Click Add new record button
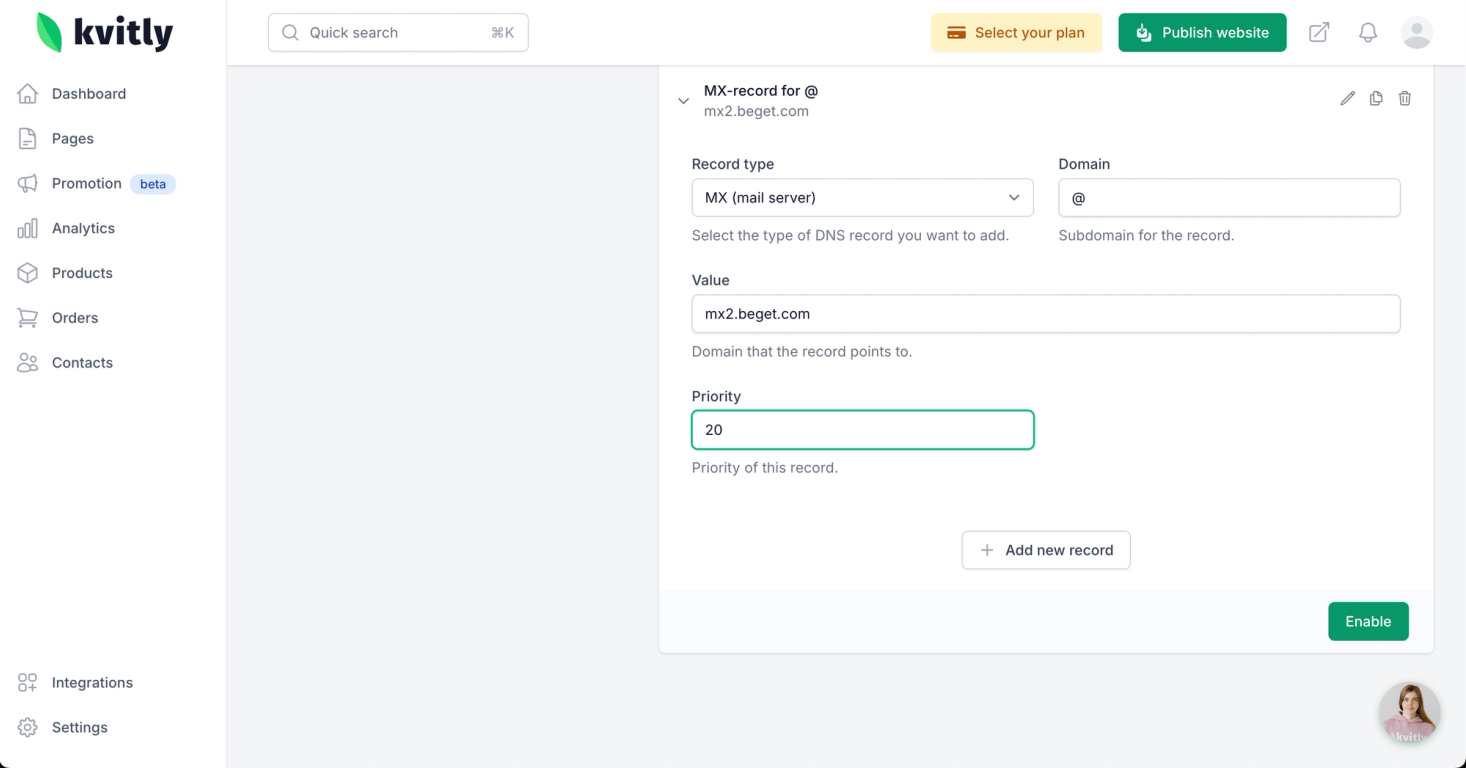 [x=1046, y=550]
